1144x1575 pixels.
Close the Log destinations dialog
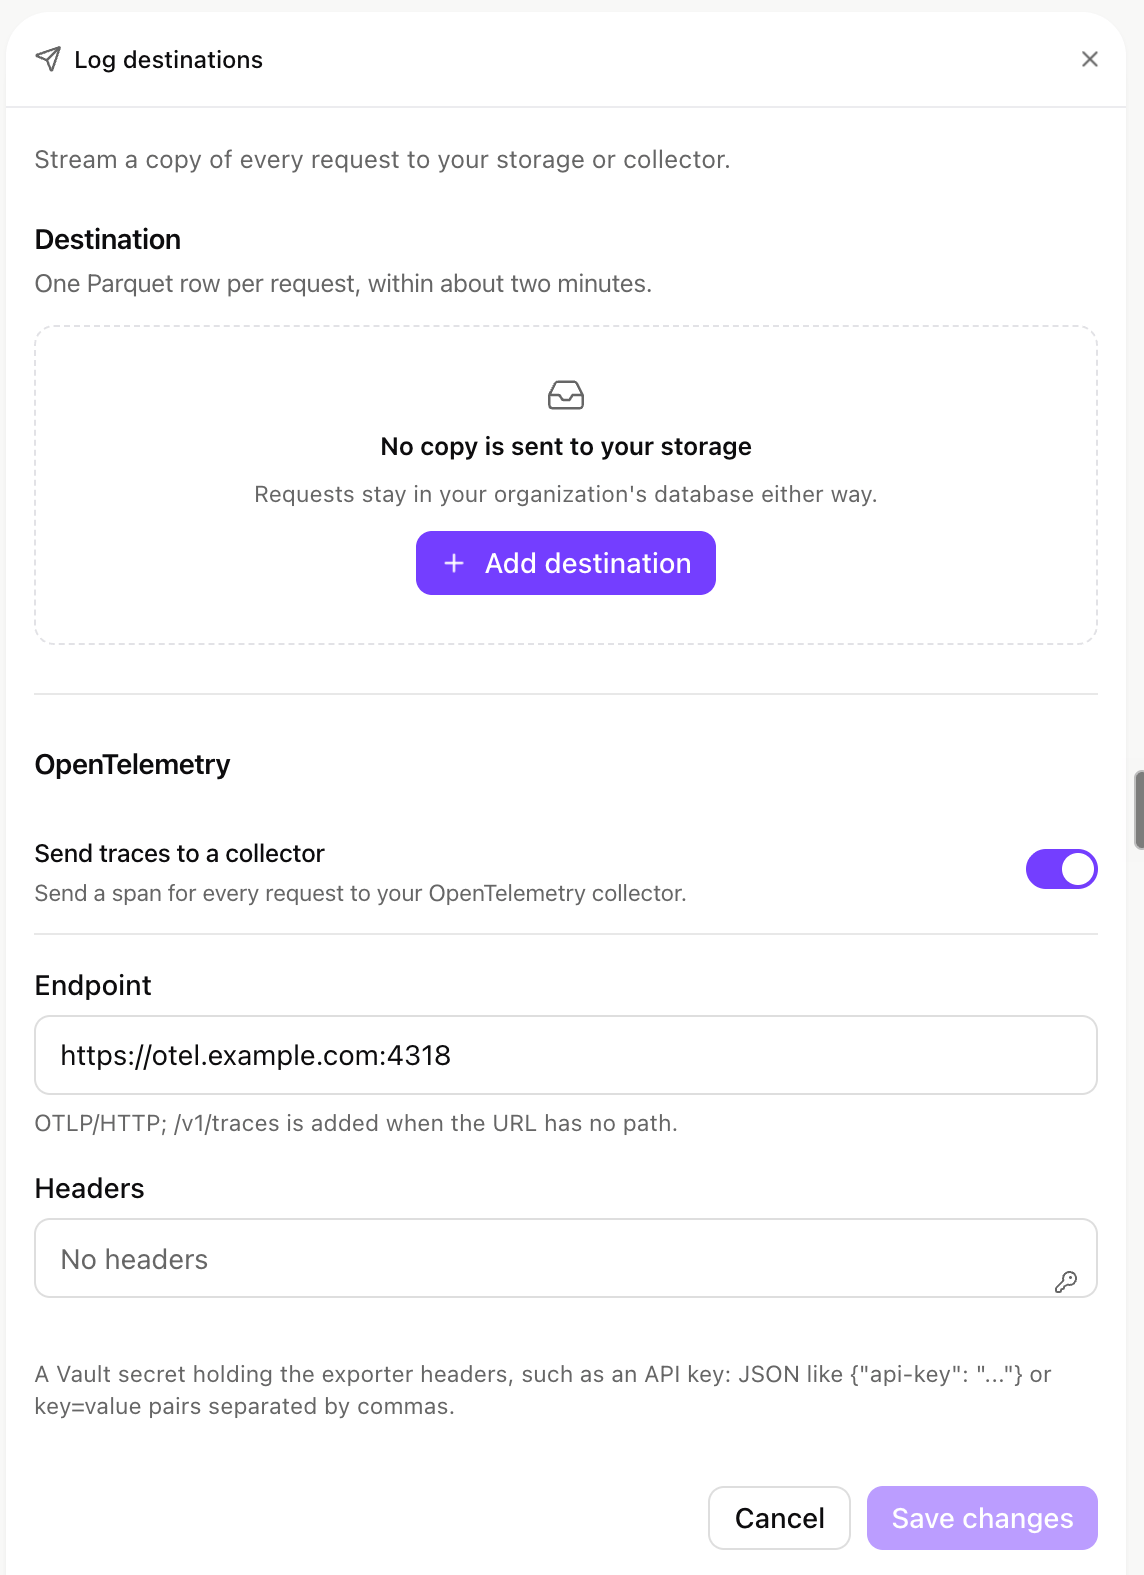pyautogui.click(x=1090, y=59)
